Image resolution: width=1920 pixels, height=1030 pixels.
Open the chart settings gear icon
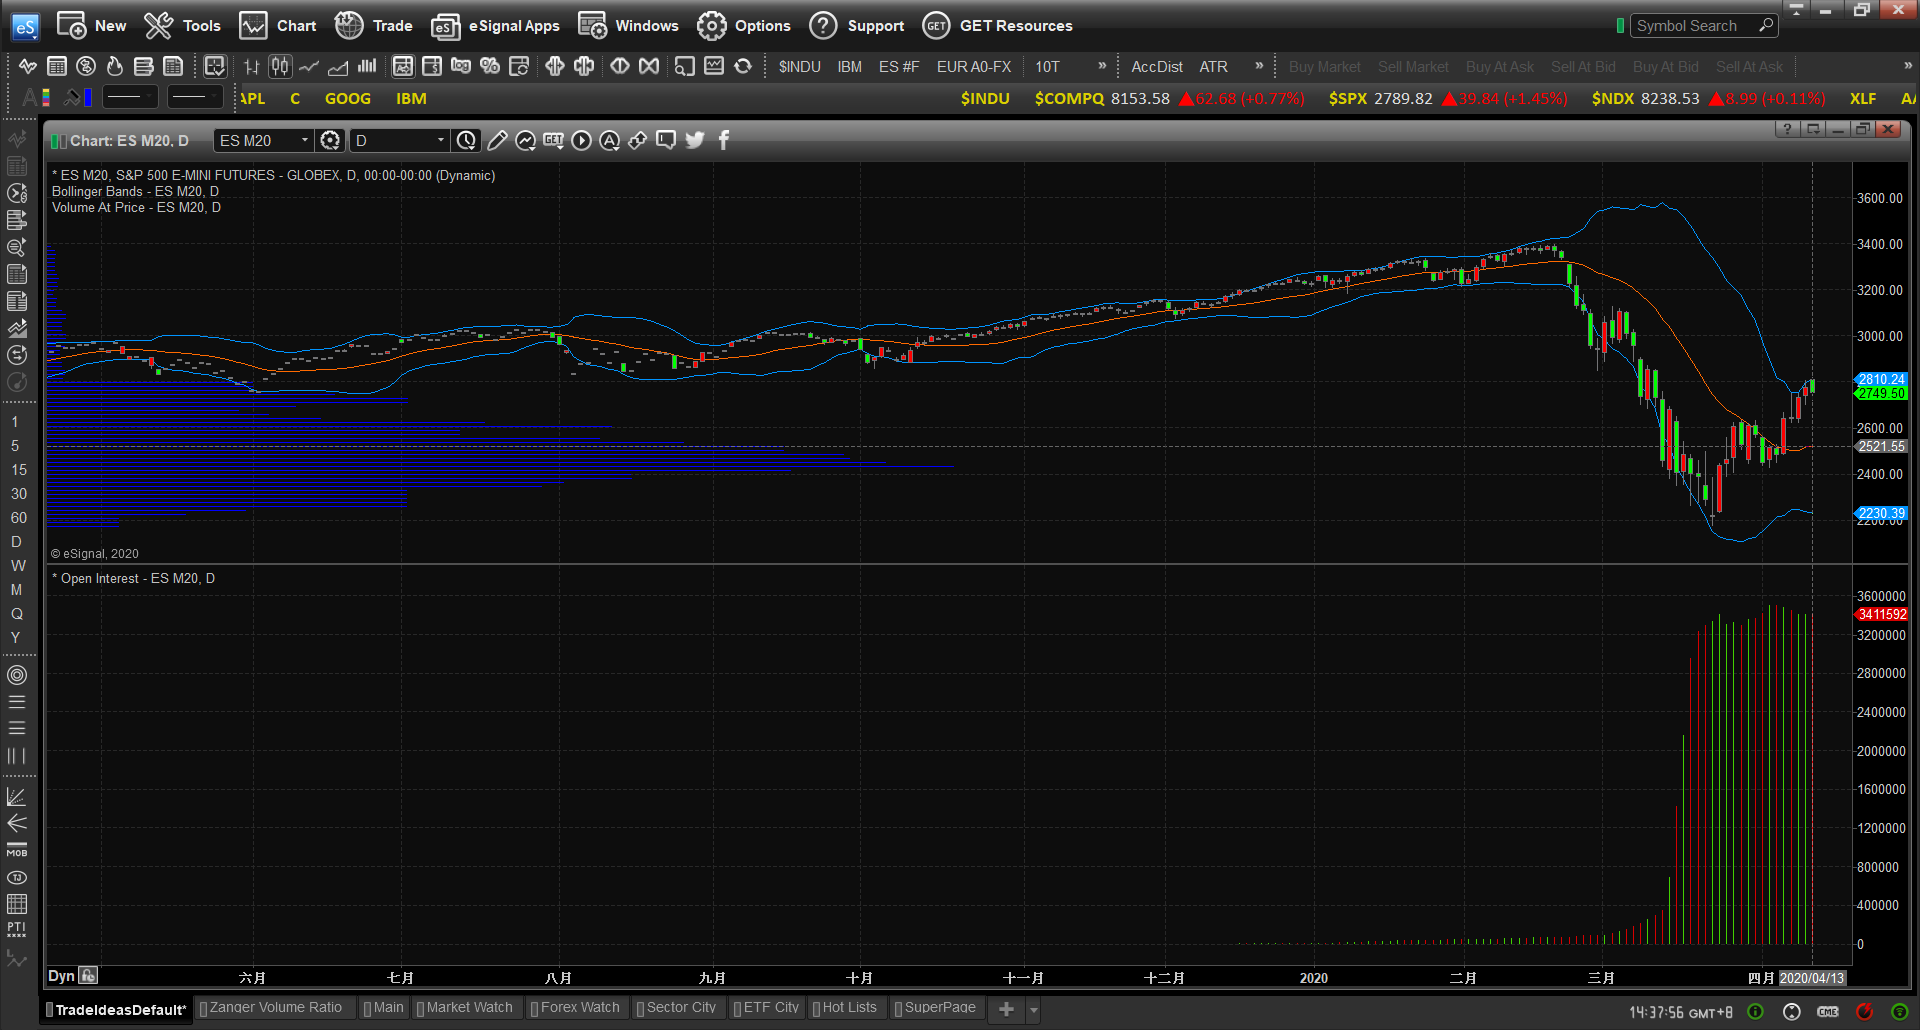click(331, 140)
